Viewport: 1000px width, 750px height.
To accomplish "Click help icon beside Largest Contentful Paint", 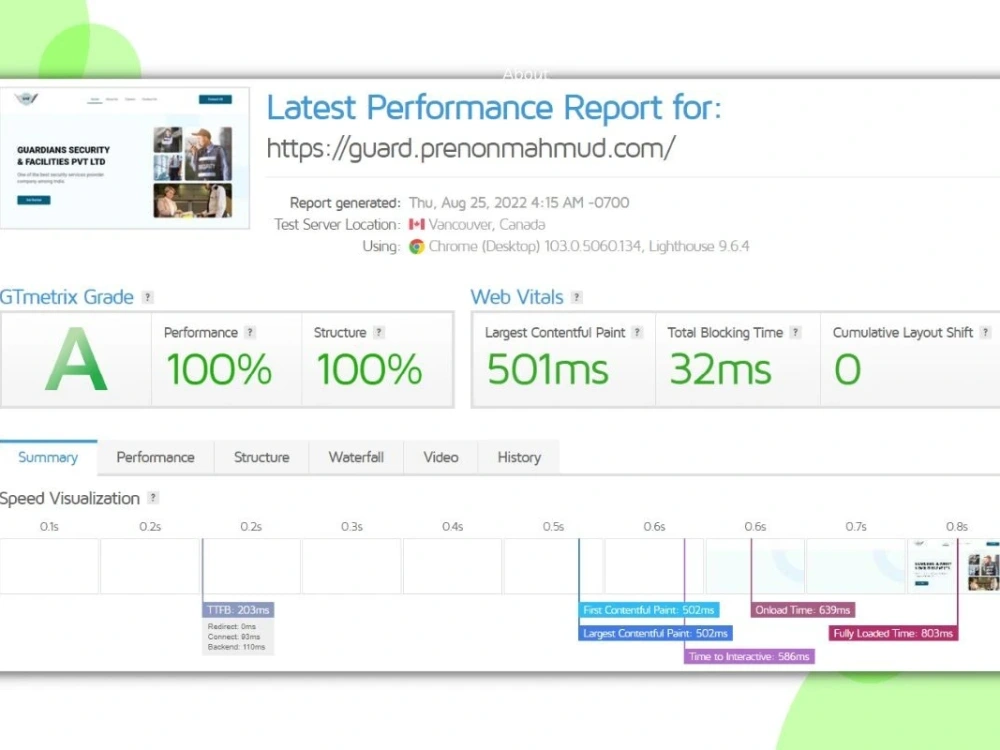I will 636,332.
